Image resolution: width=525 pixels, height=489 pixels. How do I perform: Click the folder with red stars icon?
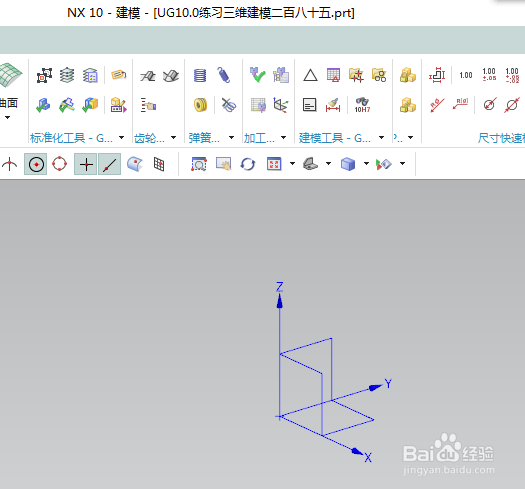(356, 75)
